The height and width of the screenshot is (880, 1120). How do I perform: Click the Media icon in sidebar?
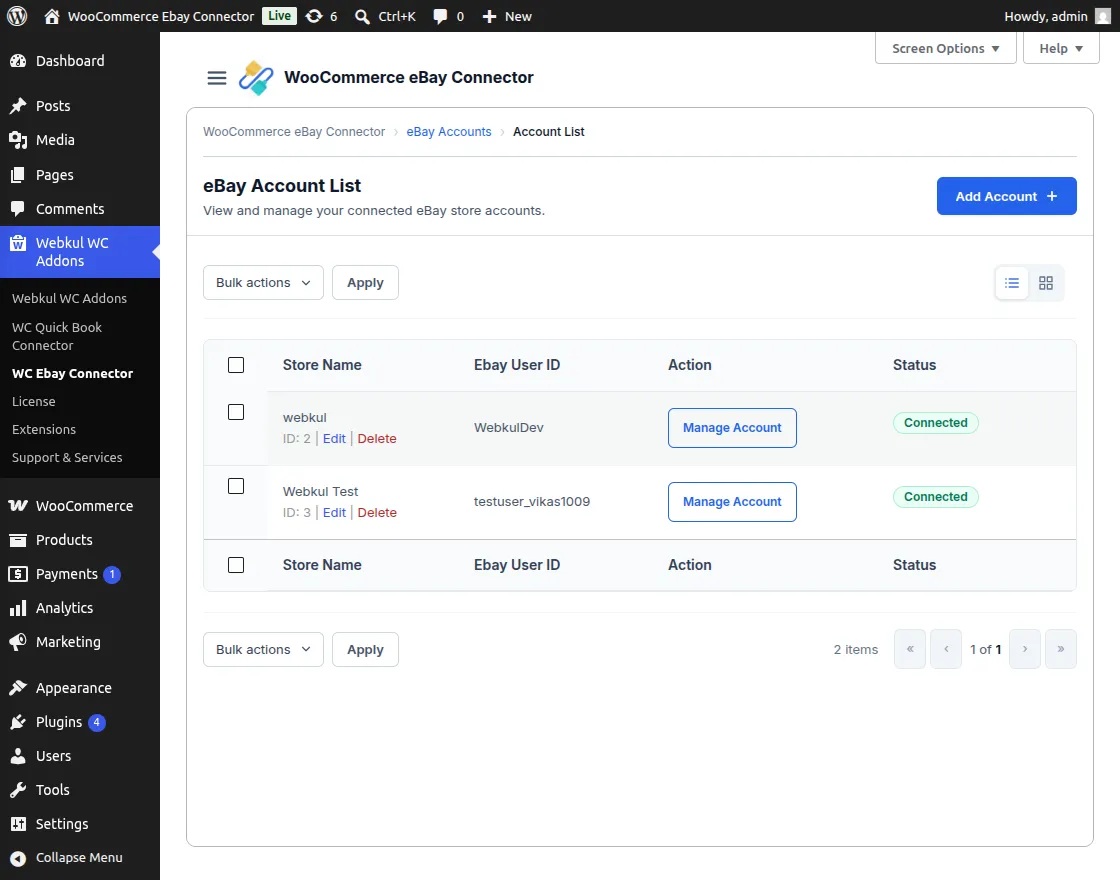[x=18, y=140]
